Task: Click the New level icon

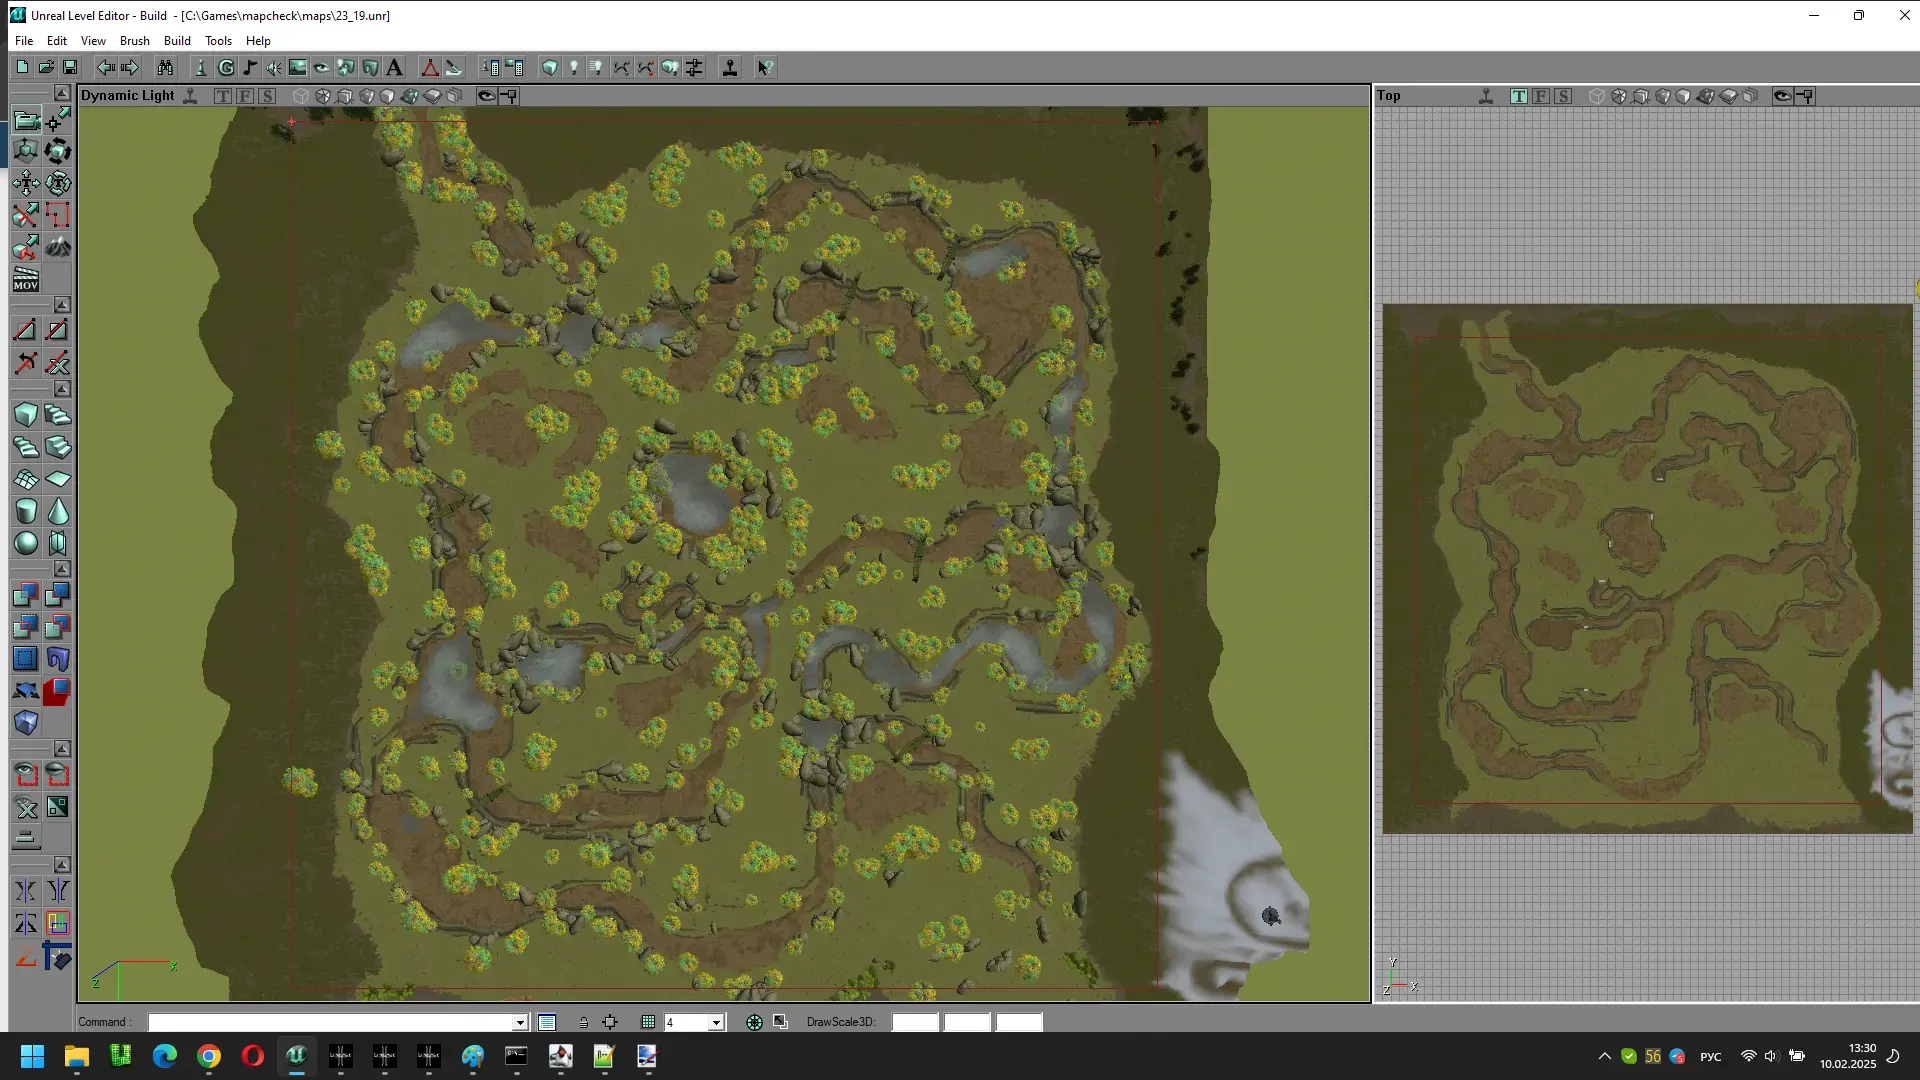Action: (22, 67)
